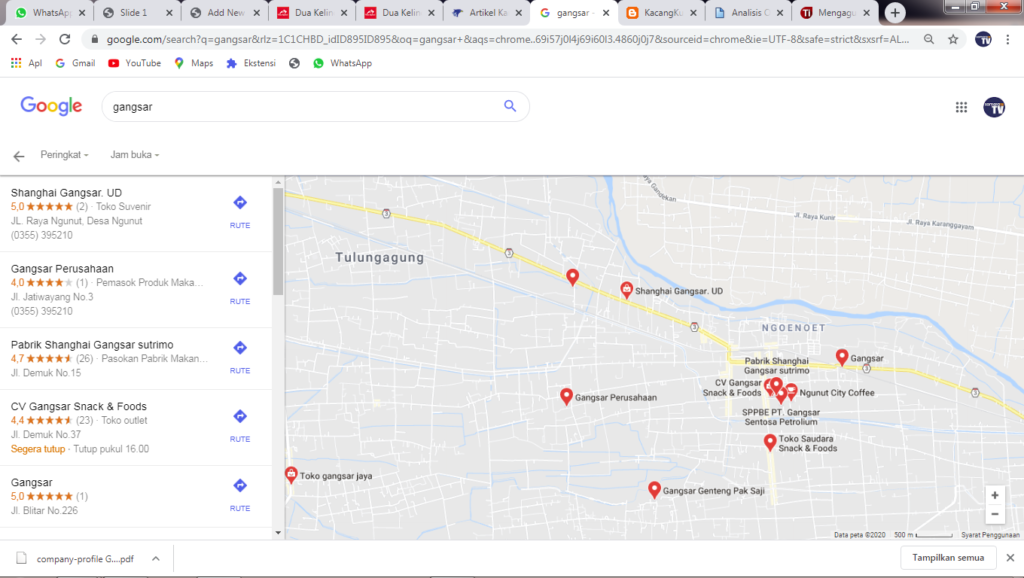
Task: Get route to Gangsar on Jl. Blitar
Action: pos(240,494)
